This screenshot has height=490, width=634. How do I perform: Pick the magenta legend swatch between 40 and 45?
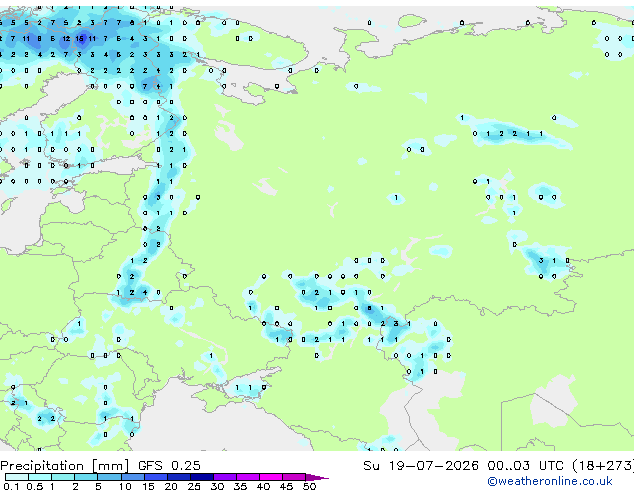[271, 477]
